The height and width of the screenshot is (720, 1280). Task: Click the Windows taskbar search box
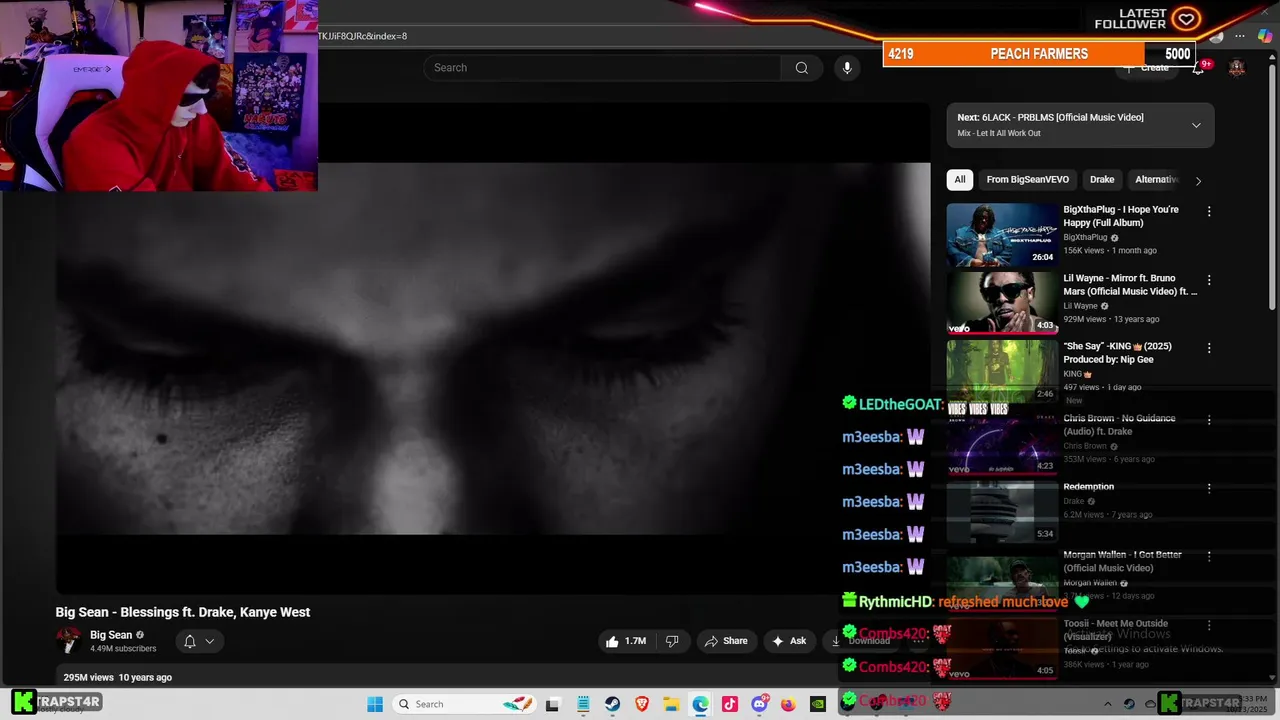[466, 704]
